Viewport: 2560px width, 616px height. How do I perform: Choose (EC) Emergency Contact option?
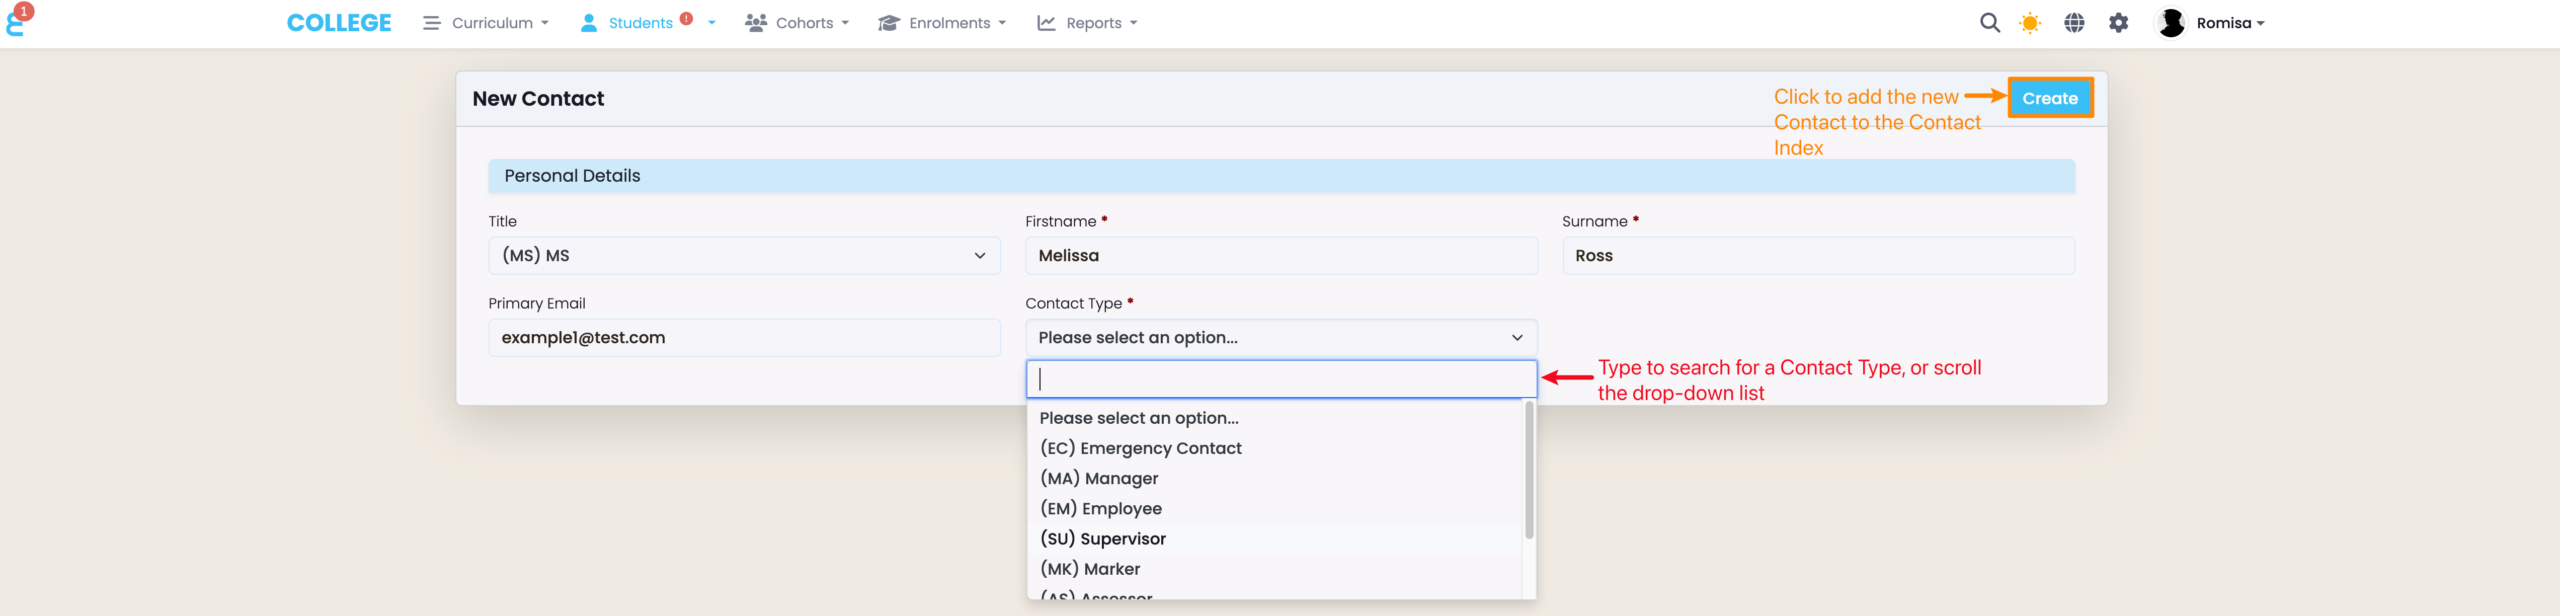(1140, 448)
